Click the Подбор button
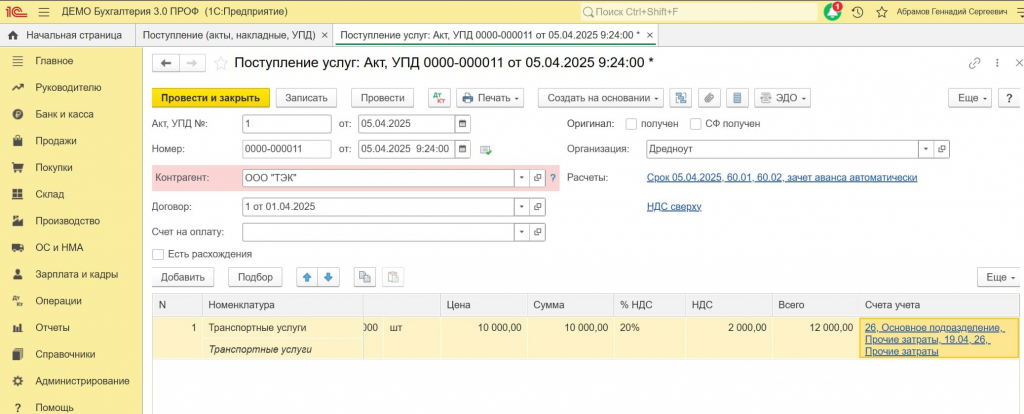This screenshot has height=414, width=1024. point(255,277)
